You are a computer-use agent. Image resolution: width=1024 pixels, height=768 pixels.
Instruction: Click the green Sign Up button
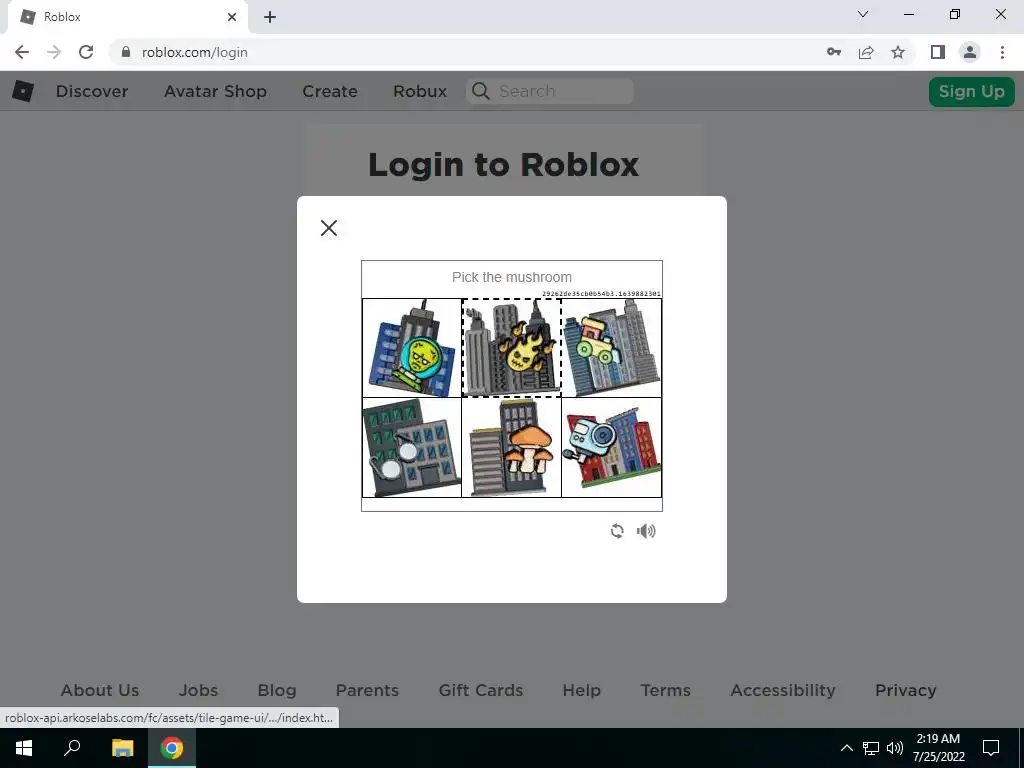[x=972, y=91]
